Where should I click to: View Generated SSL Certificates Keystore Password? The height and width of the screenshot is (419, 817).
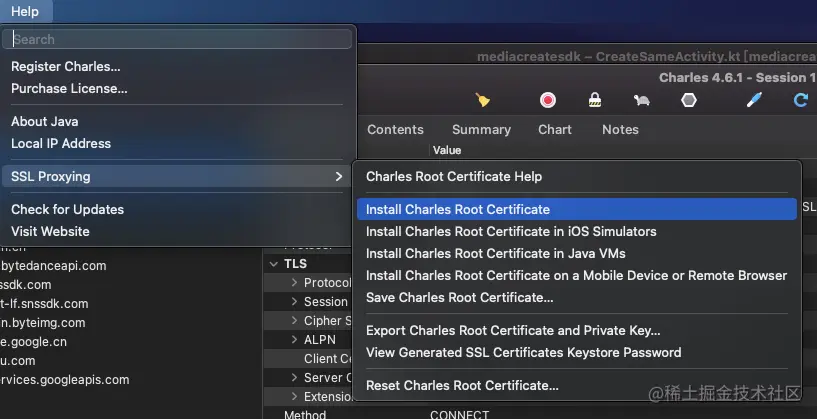pos(524,352)
